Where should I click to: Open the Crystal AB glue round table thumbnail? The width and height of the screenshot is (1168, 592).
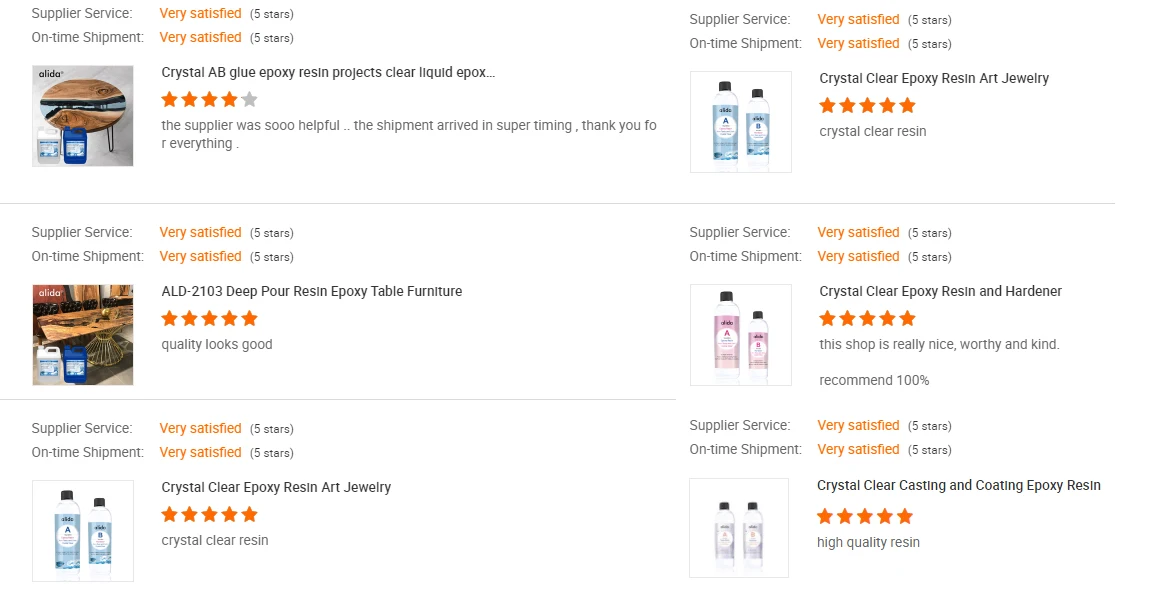83,116
